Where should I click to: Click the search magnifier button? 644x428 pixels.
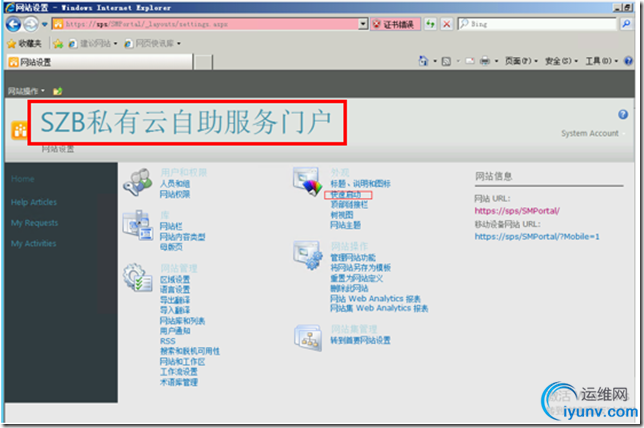pyautogui.click(x=626, y=24)
